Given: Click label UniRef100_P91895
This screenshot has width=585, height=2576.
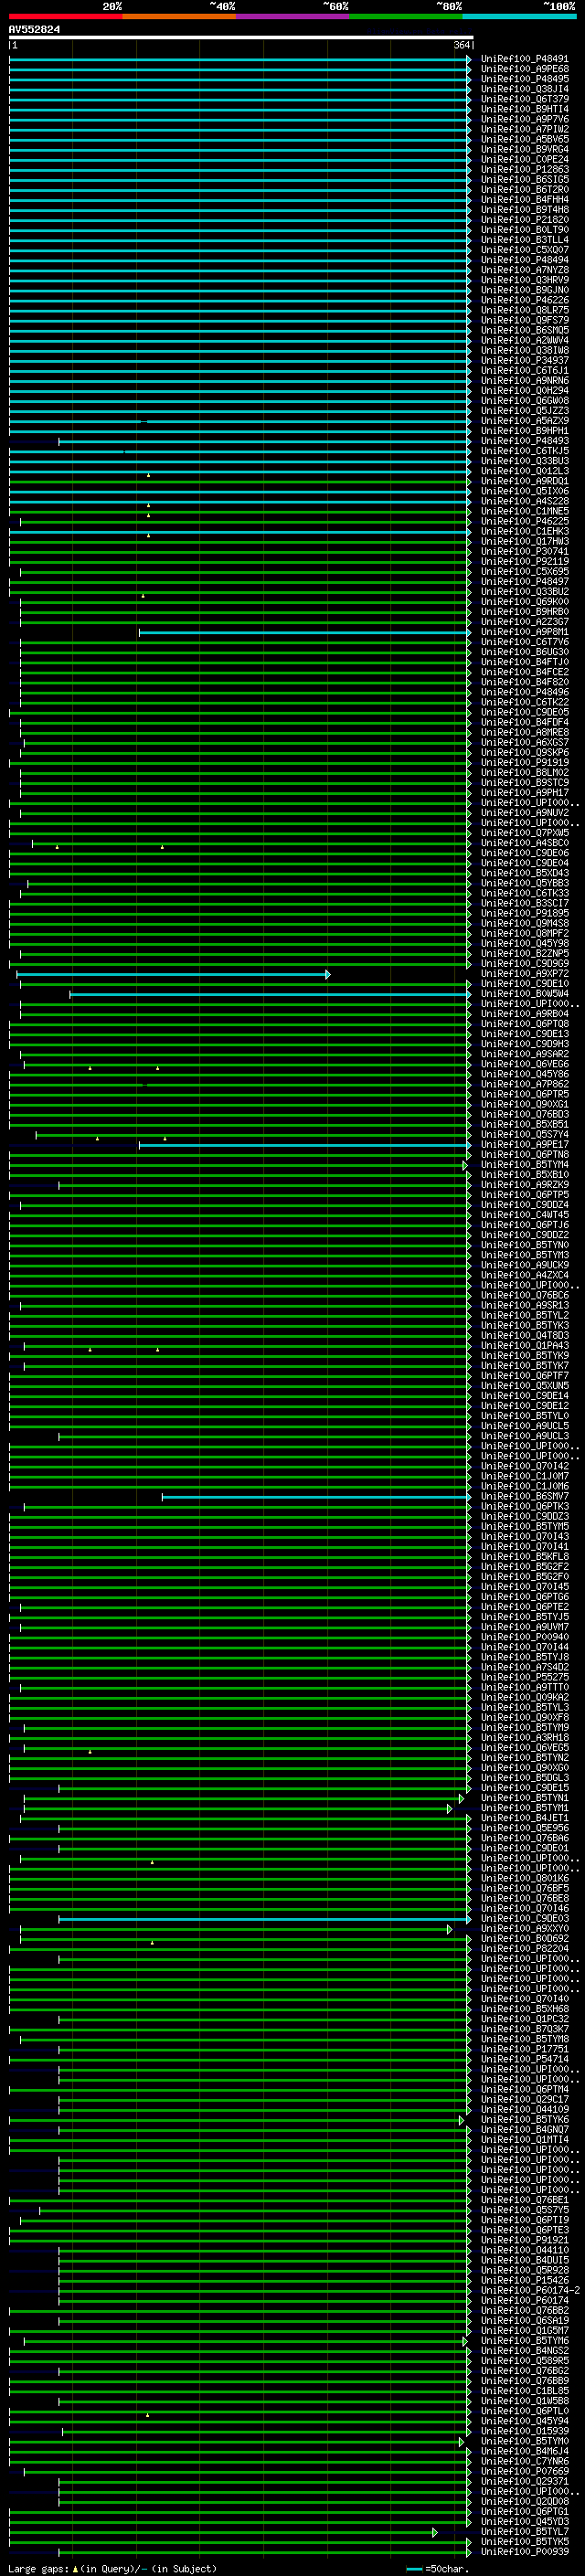Looking at the screenshot, I should pos(525,913).
